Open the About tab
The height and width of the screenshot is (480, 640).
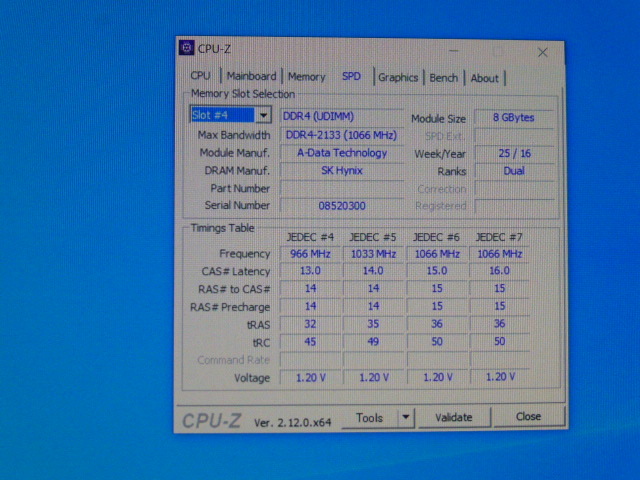484,78
